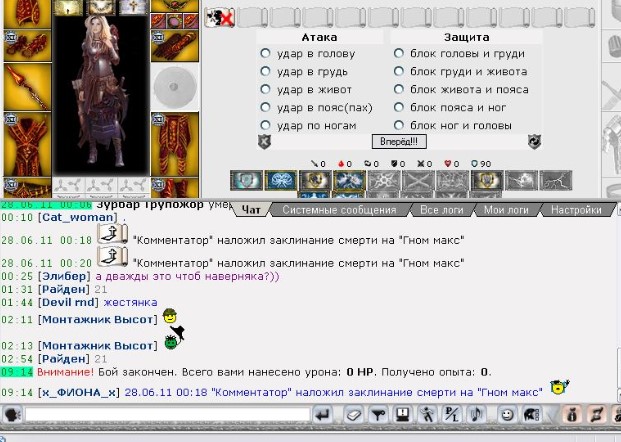Click player name 'Монтажник Высот' in chat
Viewport: 621px width, 442px height.
coord(98,319)
